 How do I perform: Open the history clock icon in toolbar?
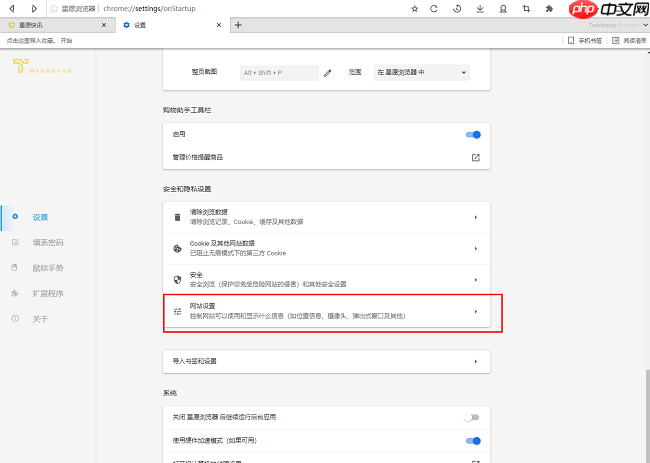tap(457, 8)
